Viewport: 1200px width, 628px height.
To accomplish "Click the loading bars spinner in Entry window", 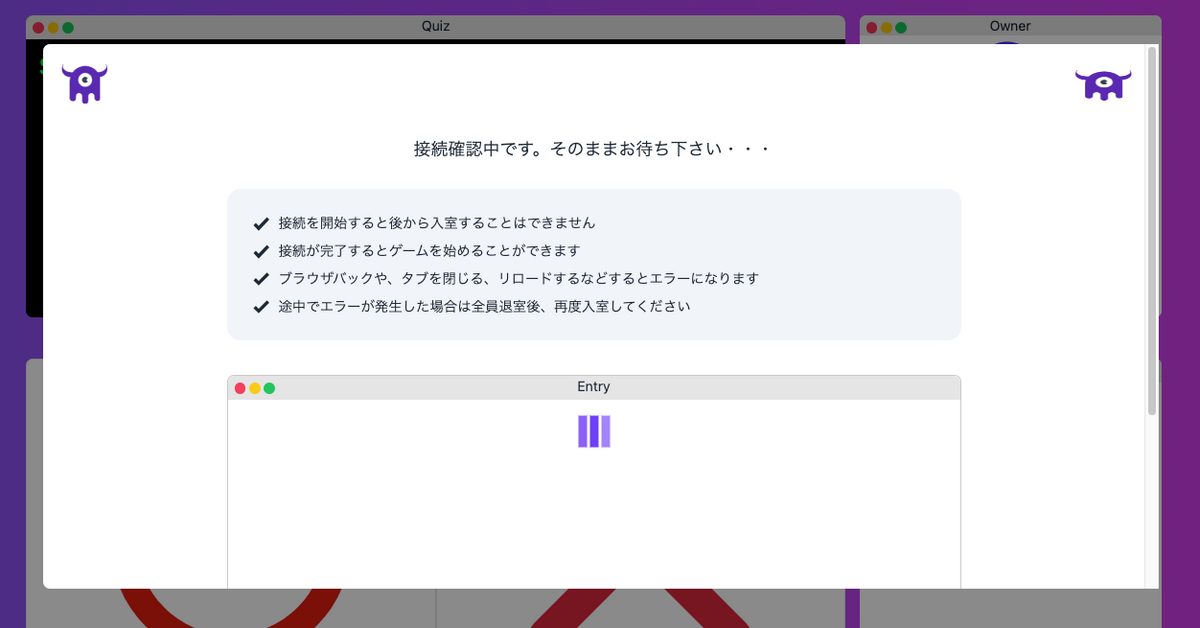I will tap(594, 431).
